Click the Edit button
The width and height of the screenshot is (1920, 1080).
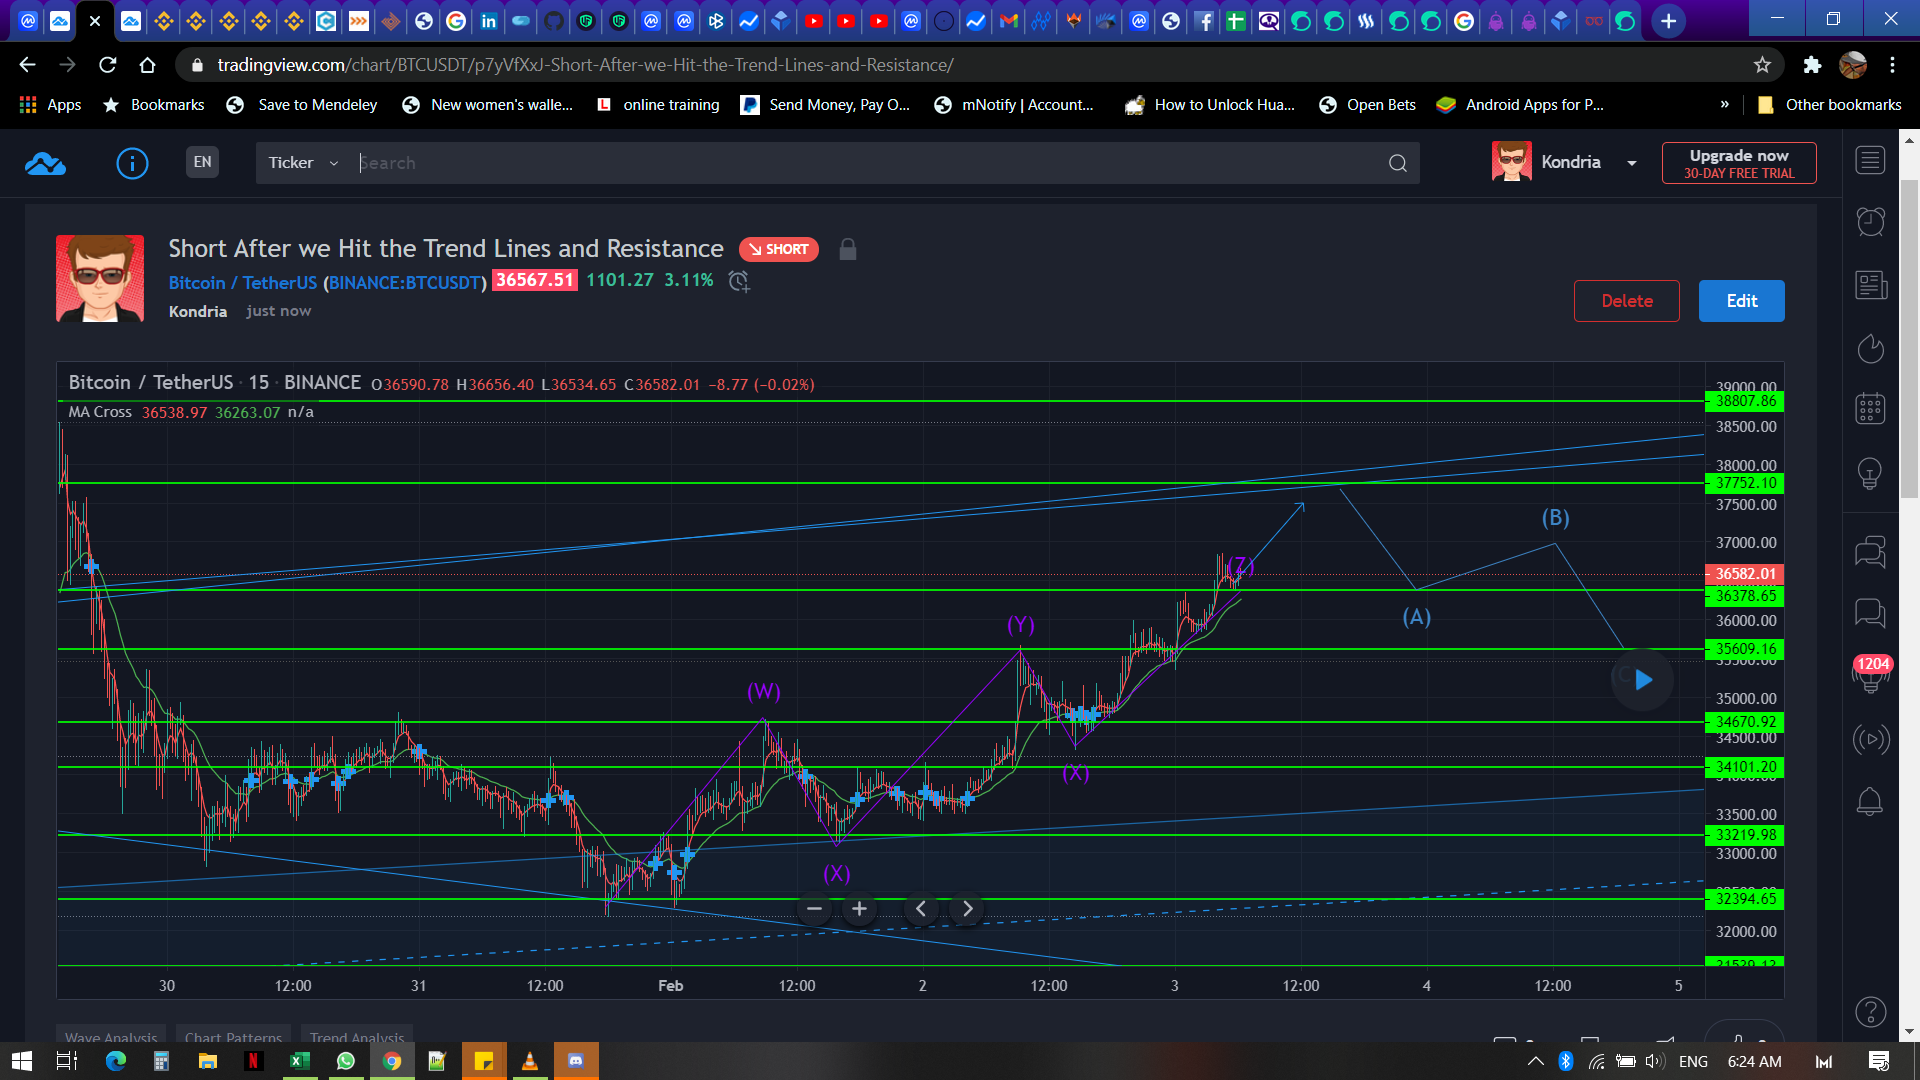(x=1741, y=301)
